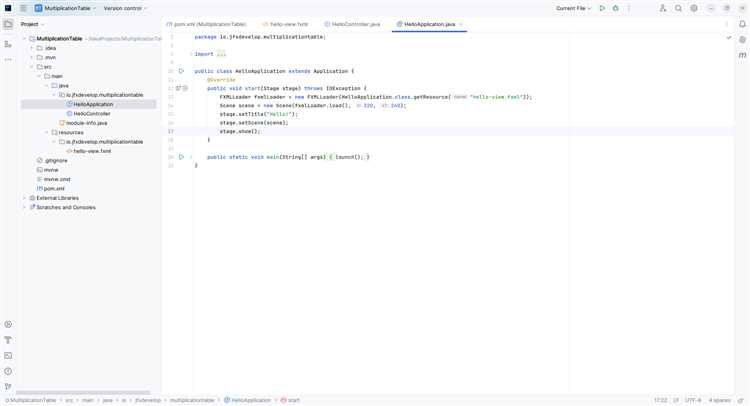Open the Problems tool window

coord(8,371)
